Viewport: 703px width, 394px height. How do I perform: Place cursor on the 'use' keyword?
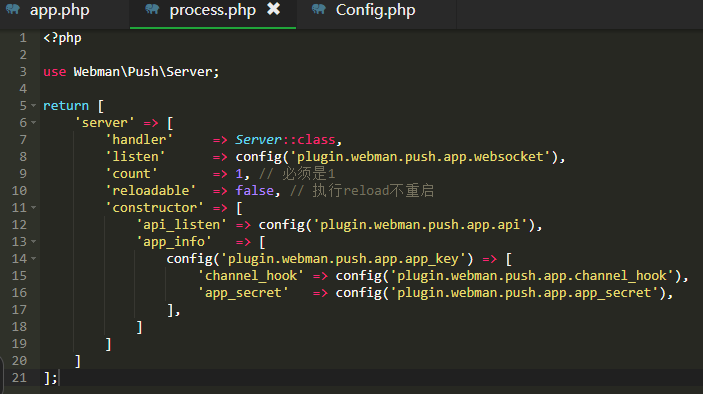(55, 72)
